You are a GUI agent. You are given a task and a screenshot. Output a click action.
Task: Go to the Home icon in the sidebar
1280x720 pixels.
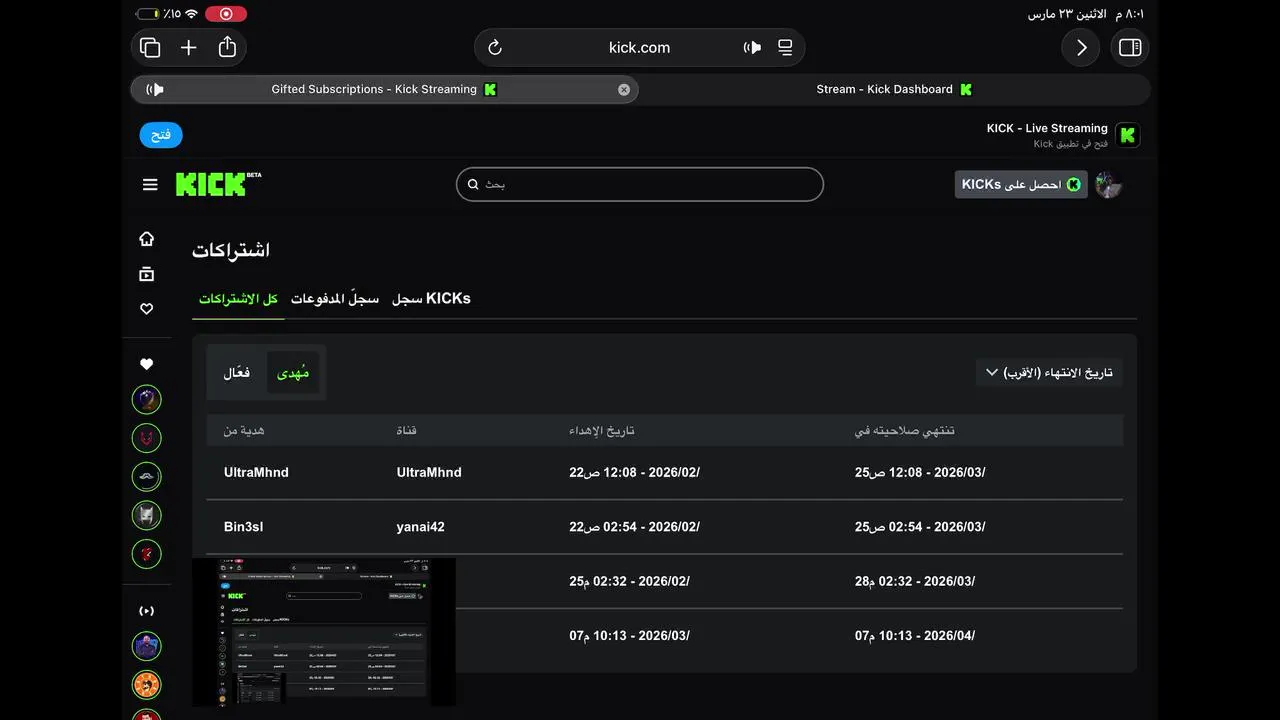click(147, 238)
